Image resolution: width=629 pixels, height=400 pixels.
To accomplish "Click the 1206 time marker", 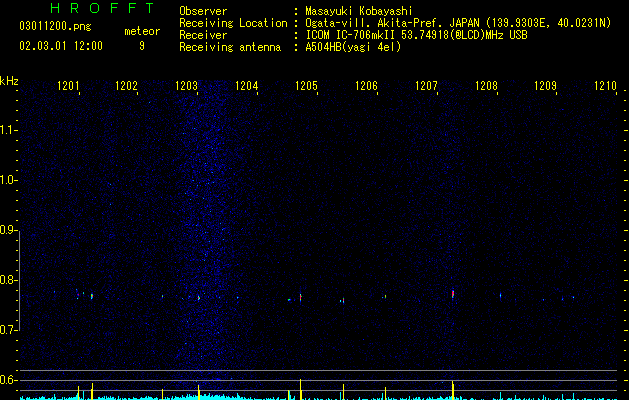I will click(366, 86).
